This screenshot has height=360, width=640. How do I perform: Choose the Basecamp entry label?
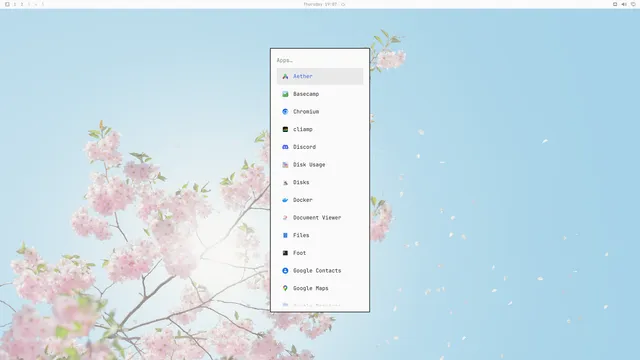(x=306, y=94)
